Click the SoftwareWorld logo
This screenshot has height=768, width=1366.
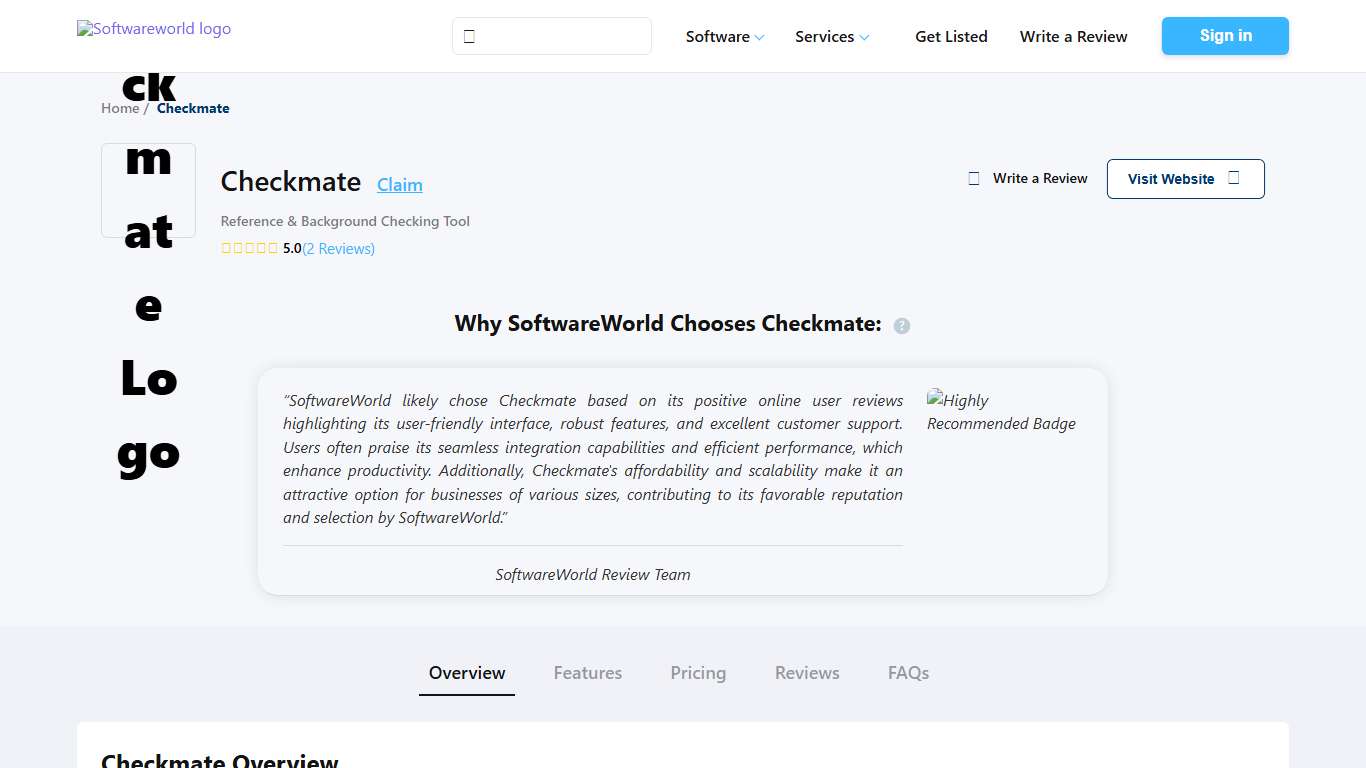(153, 28)
